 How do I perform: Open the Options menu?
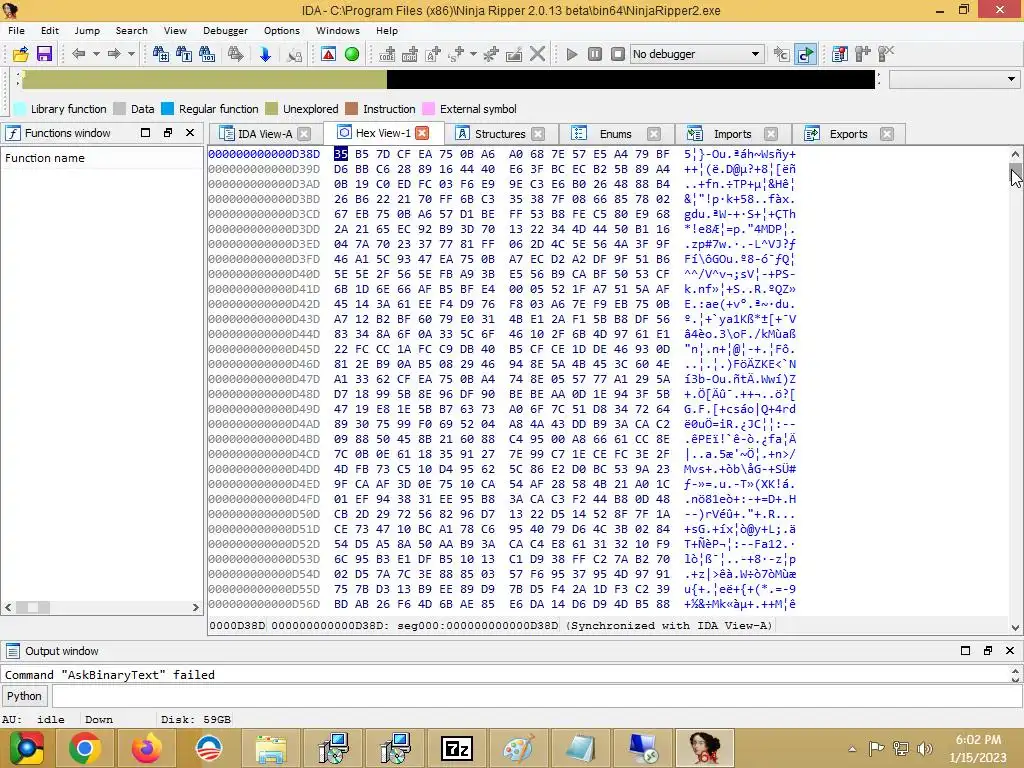click(281, 31)
